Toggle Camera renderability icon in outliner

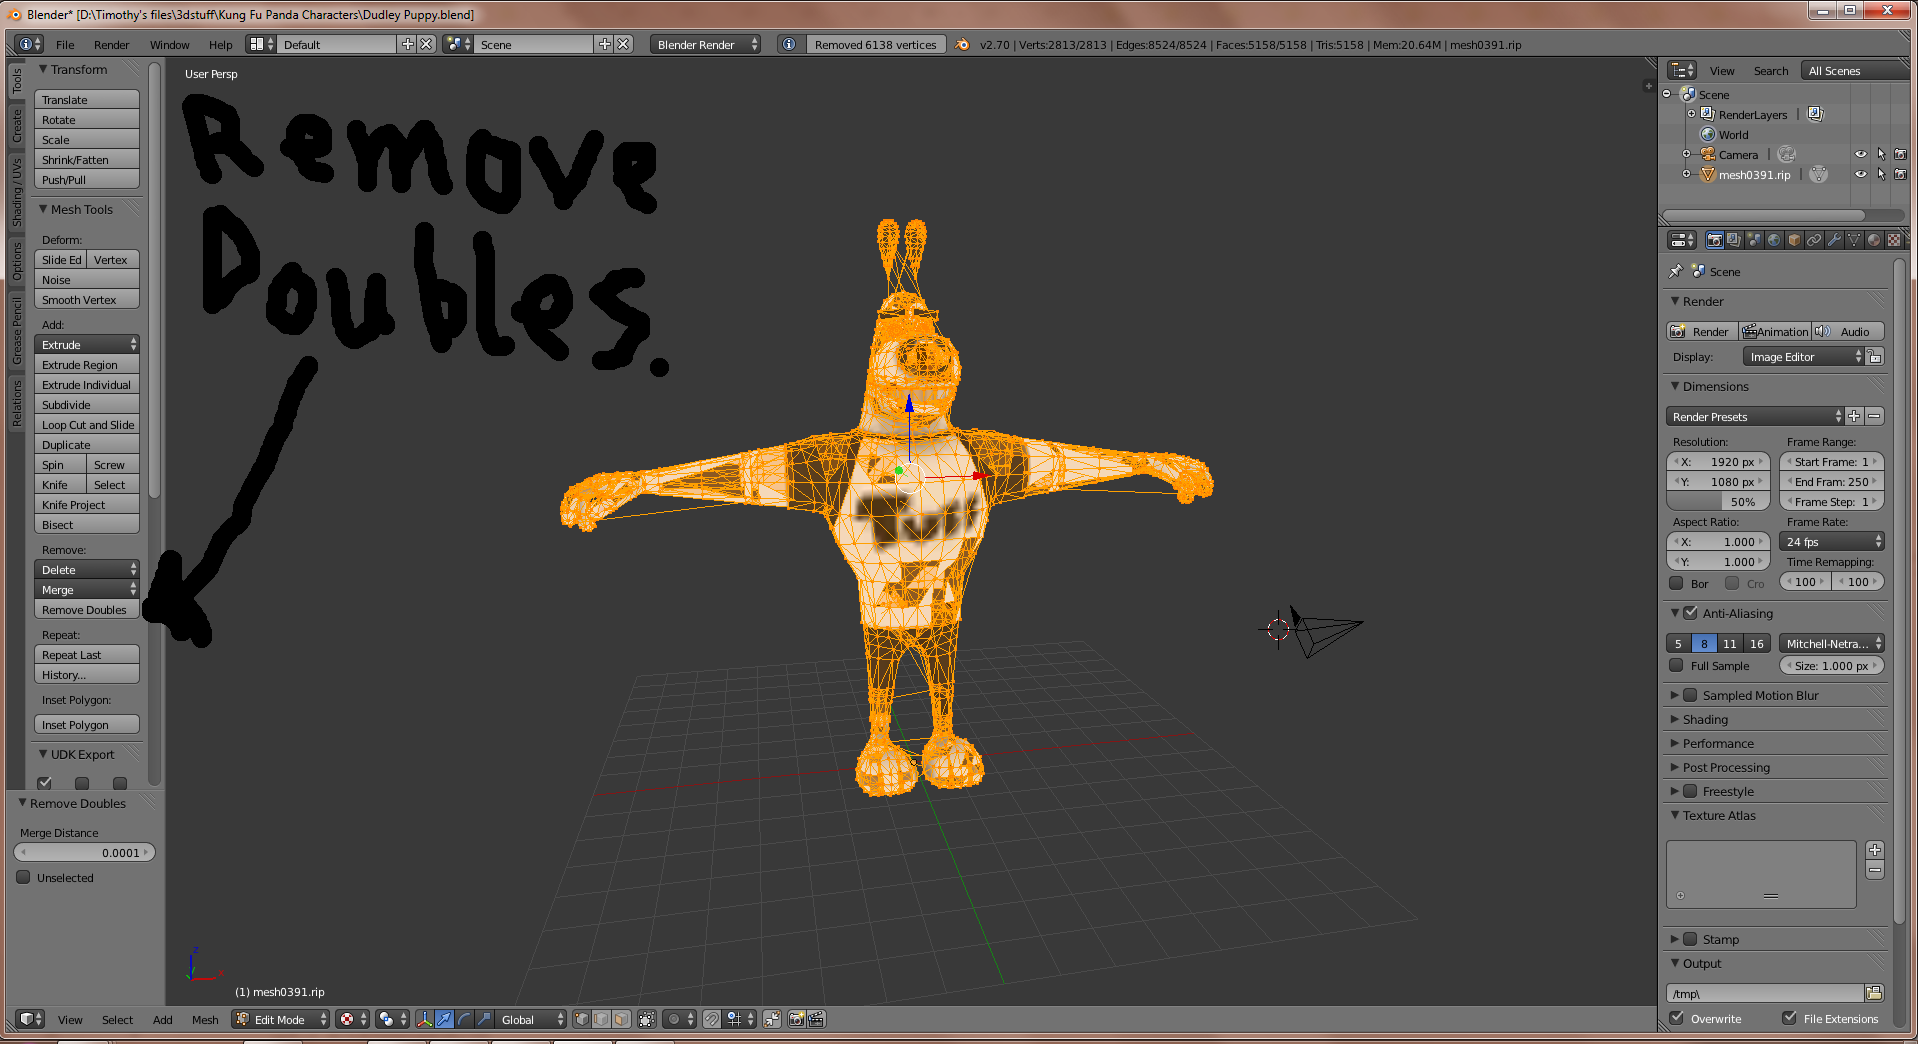[1900, 154]
